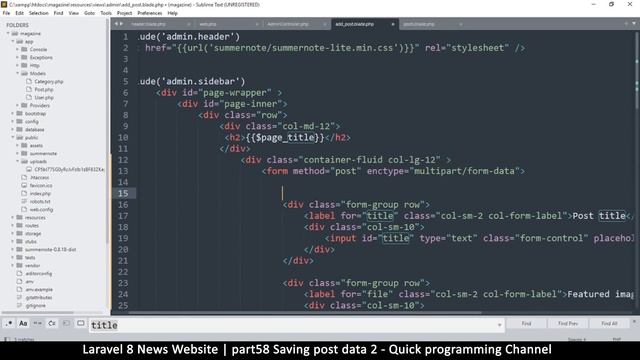The height and width of the screenshot is (360, 640).
Task: Open User.php file in sidebar
Action: pyautogui.click(x=44, y=98)
